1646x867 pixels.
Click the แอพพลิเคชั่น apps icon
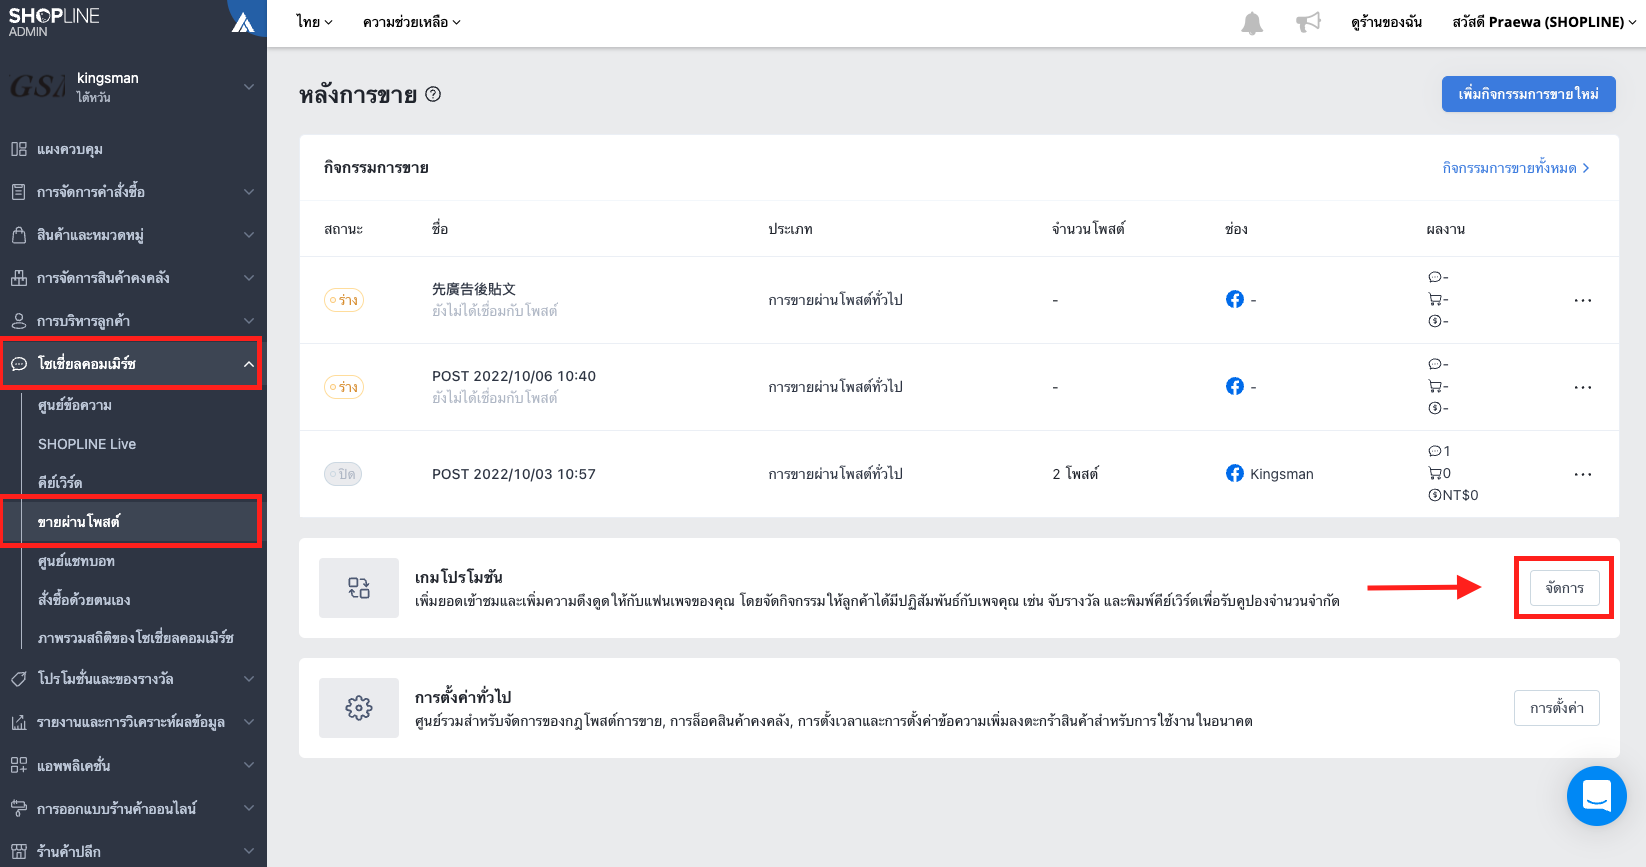click(19, 765)
